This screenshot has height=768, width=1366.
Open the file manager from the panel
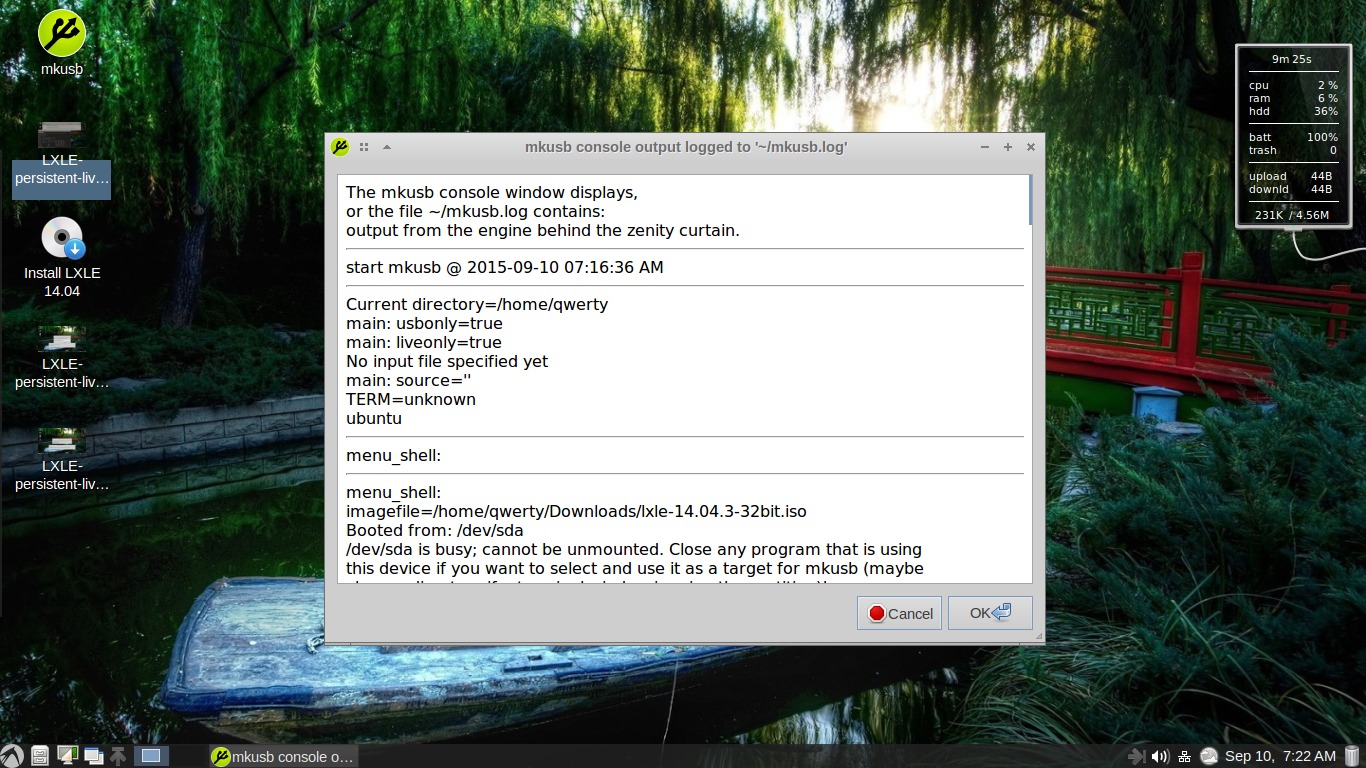pyautogui.click(x=40, y=756)
